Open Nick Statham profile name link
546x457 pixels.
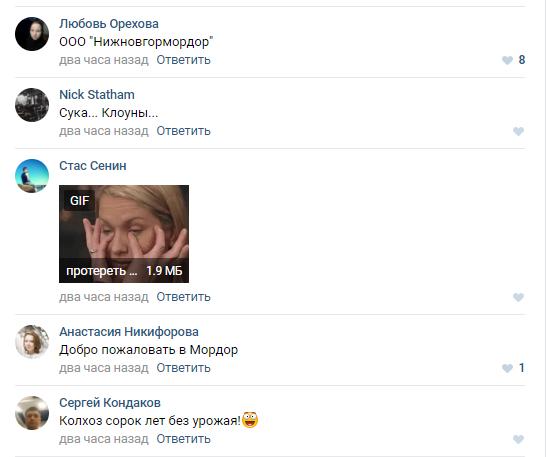pyautogui.click(x=97, y=95)
